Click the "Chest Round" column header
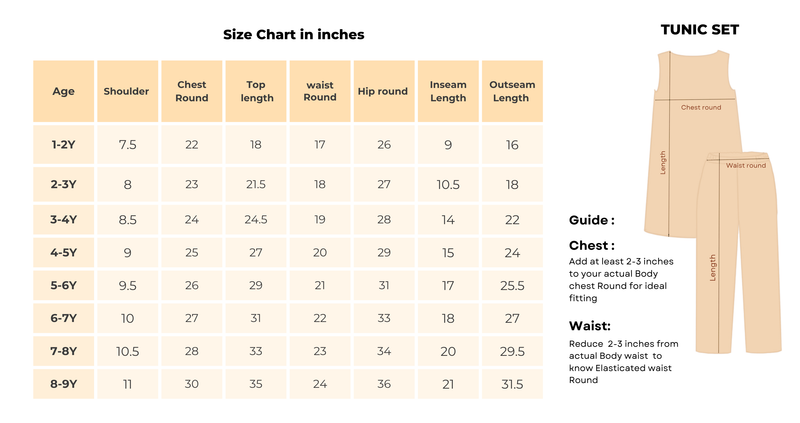 191,91
